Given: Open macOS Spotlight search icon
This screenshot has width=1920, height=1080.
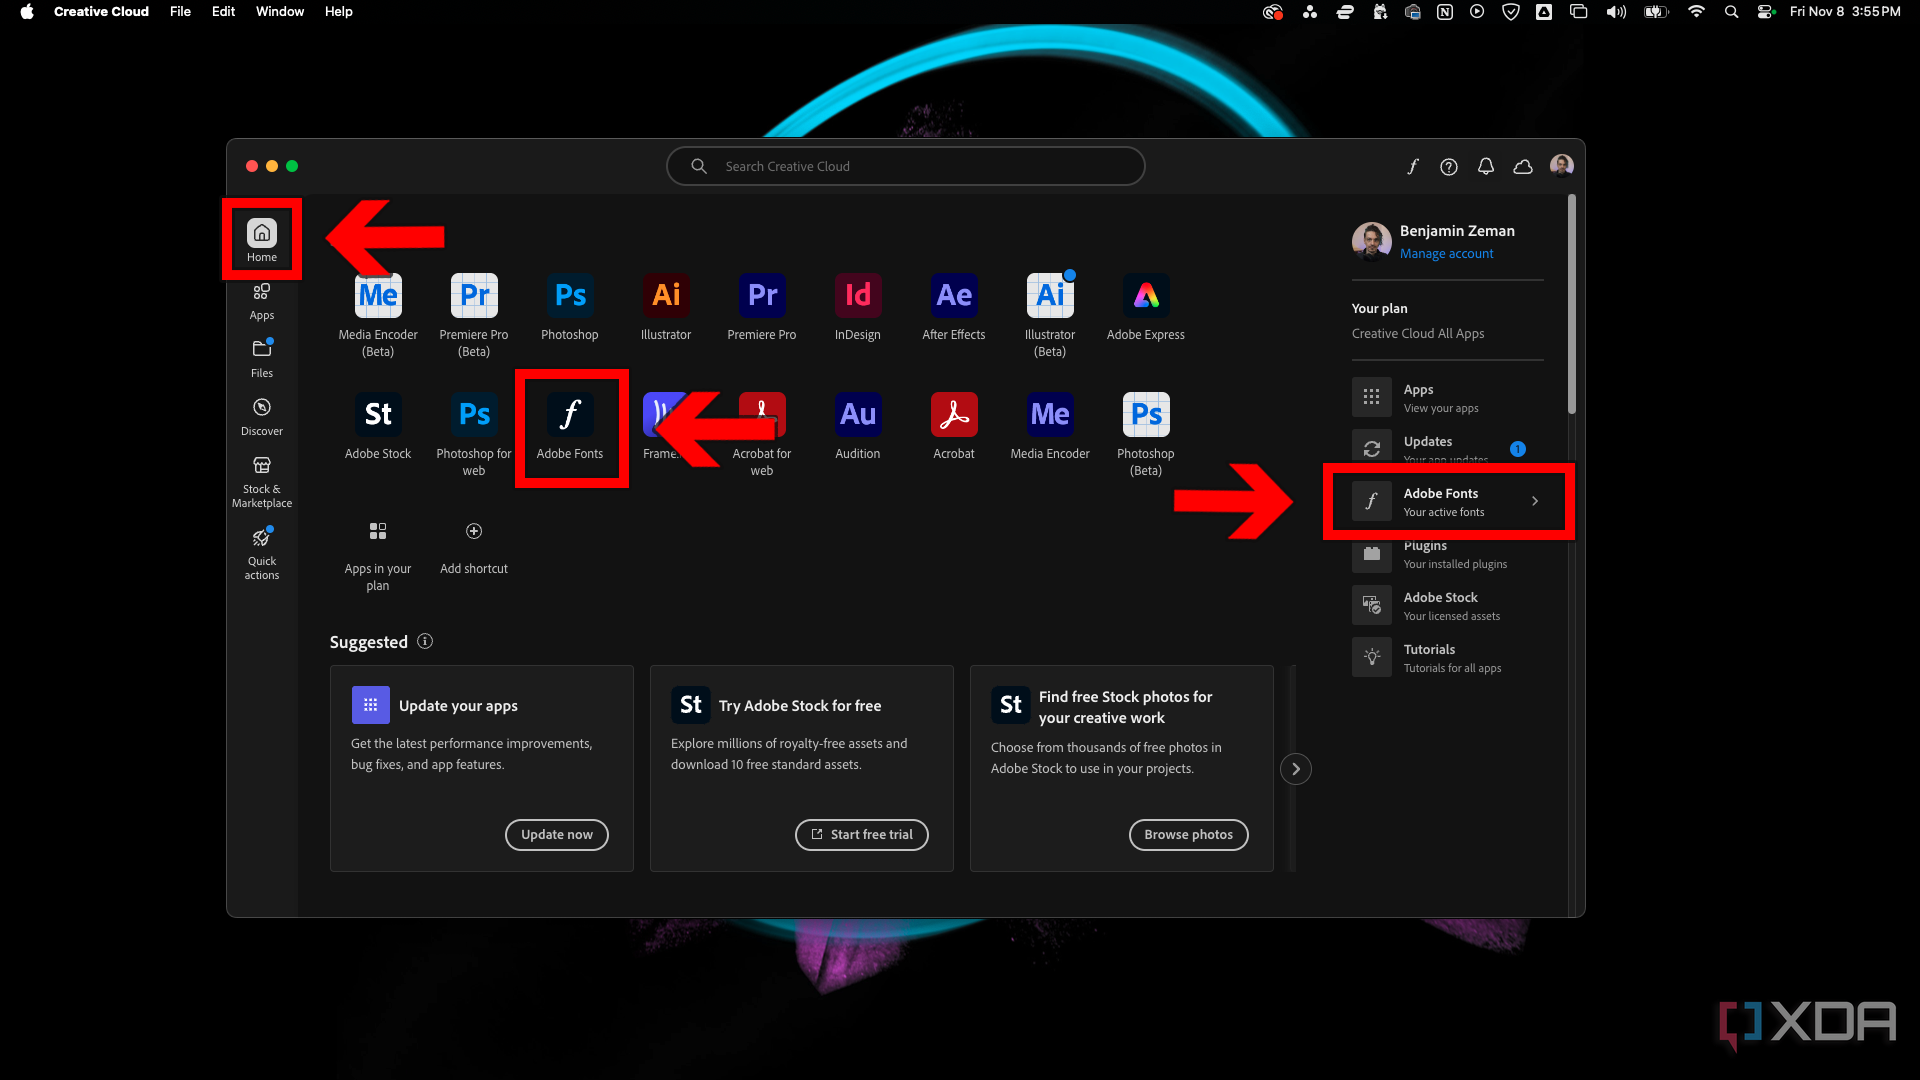Looking at the screenshot, I should tap(1731, 11).
